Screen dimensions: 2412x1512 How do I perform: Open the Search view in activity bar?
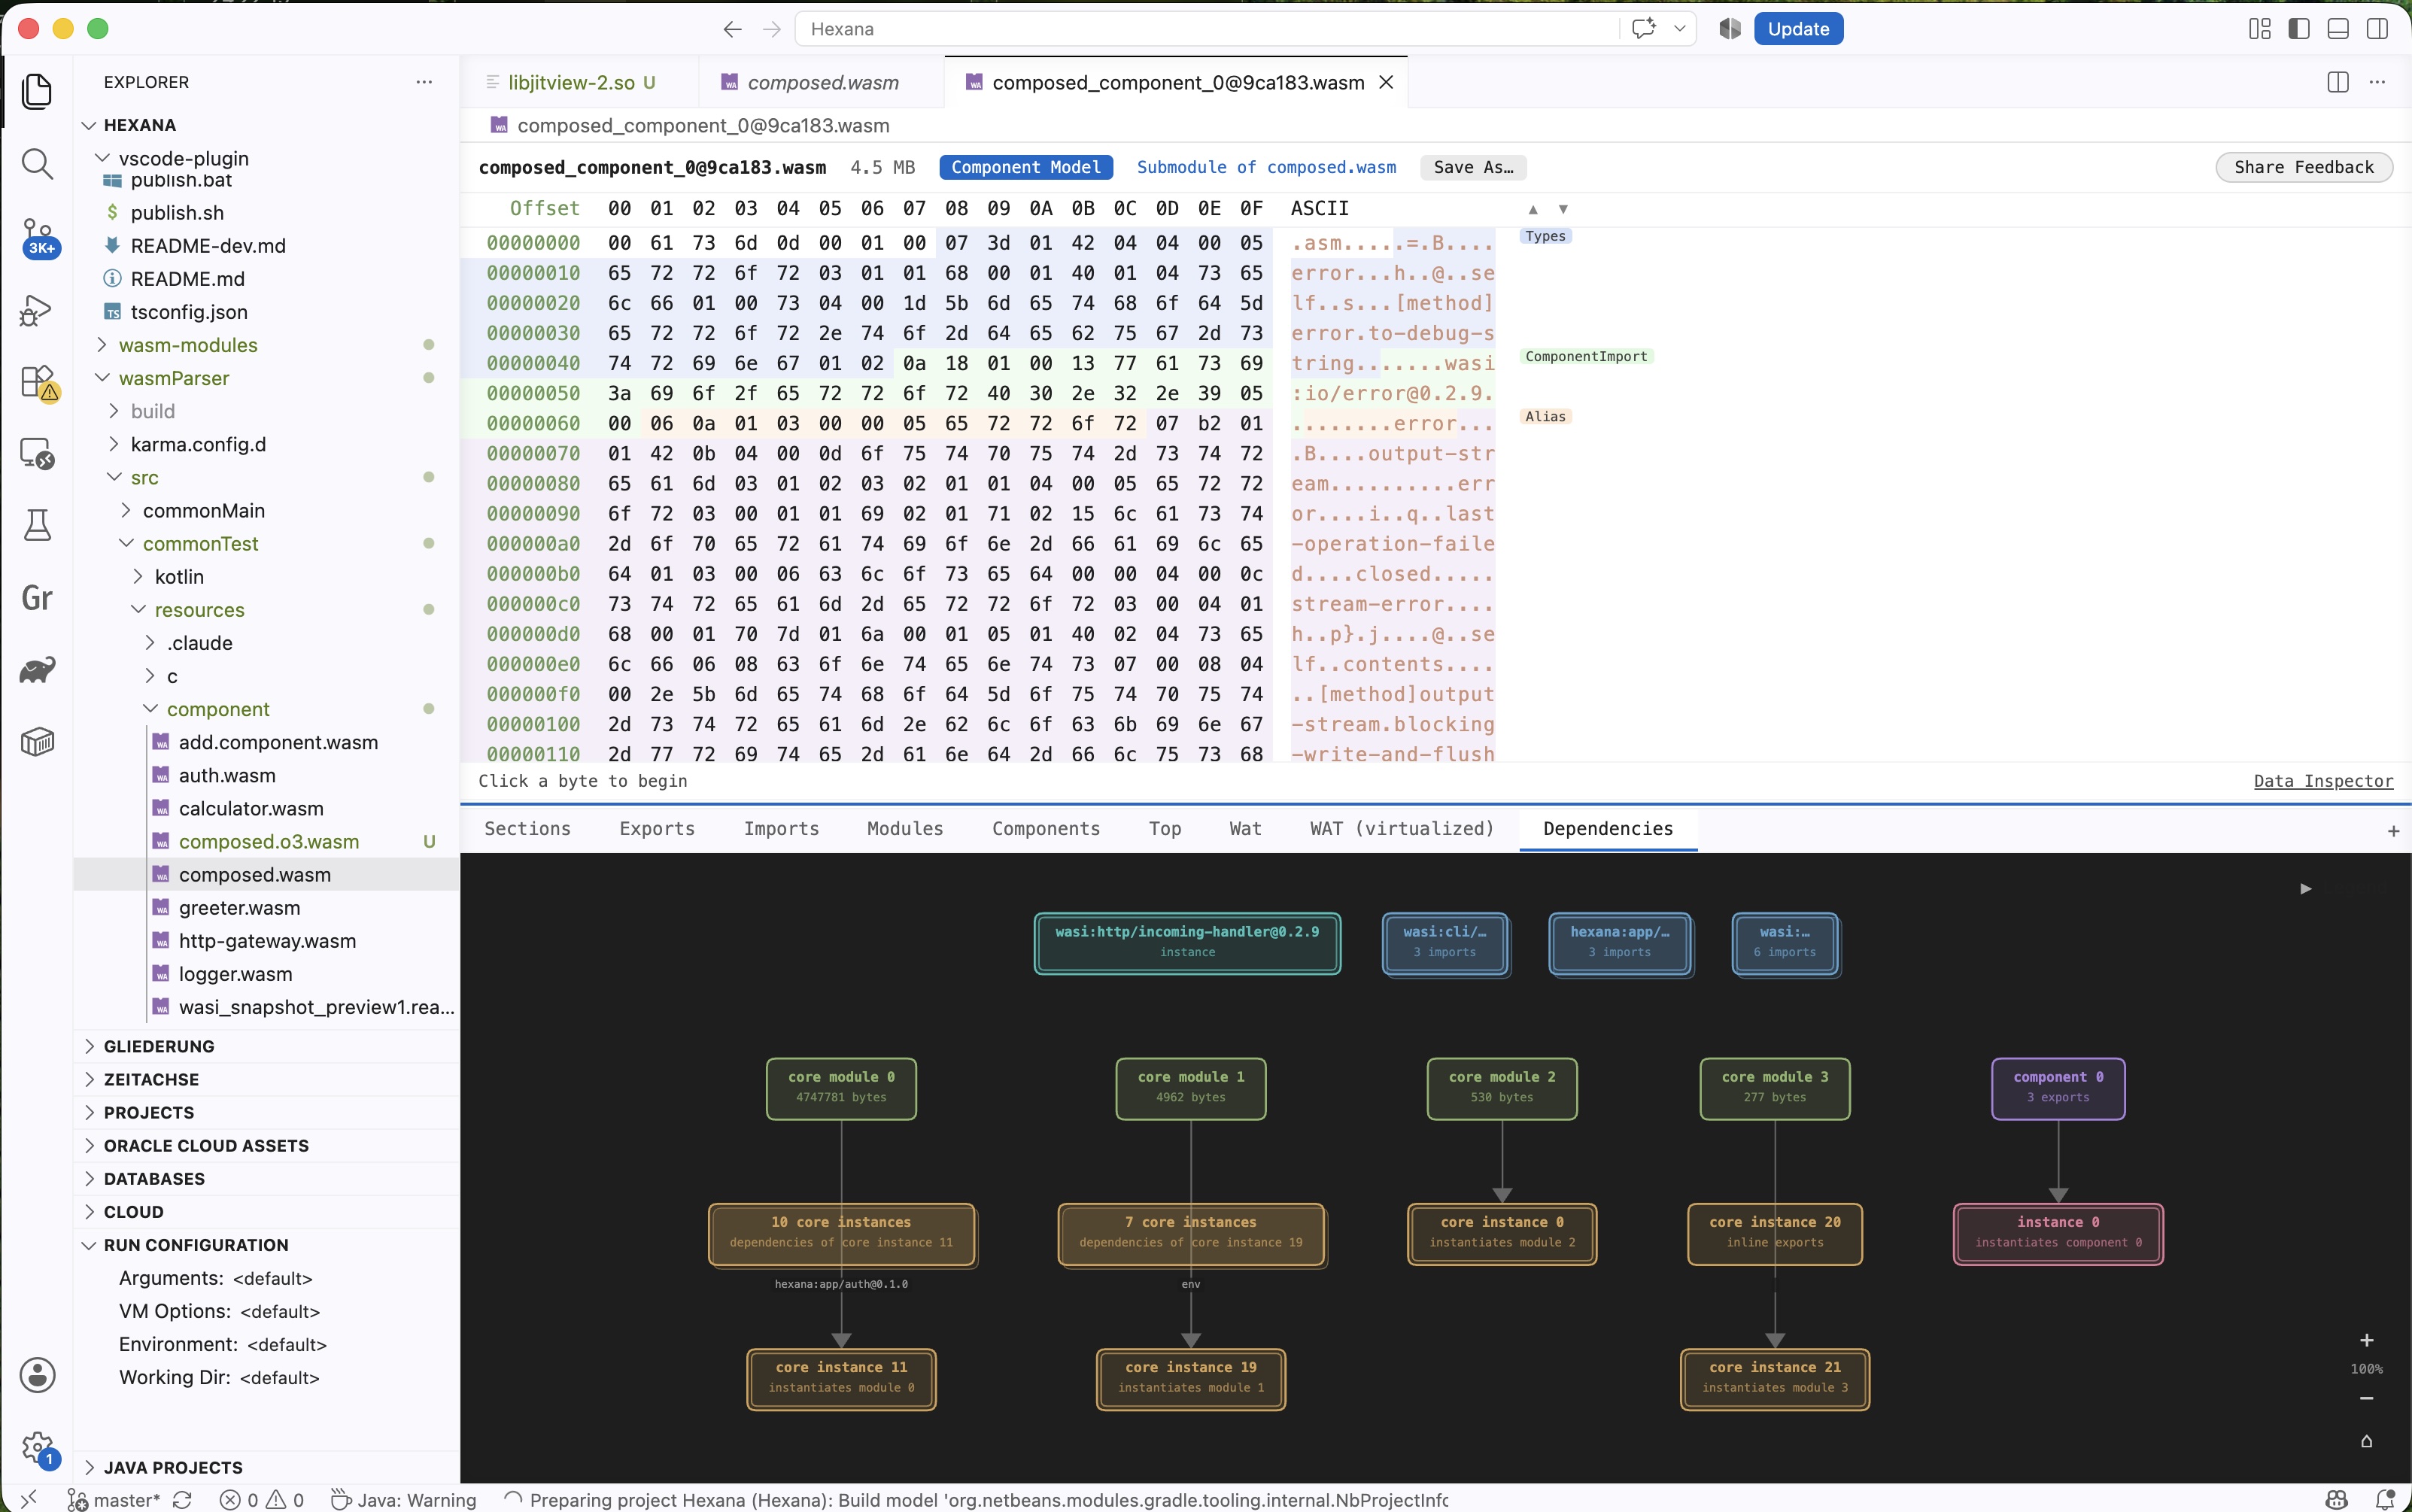tap(37, 164)
